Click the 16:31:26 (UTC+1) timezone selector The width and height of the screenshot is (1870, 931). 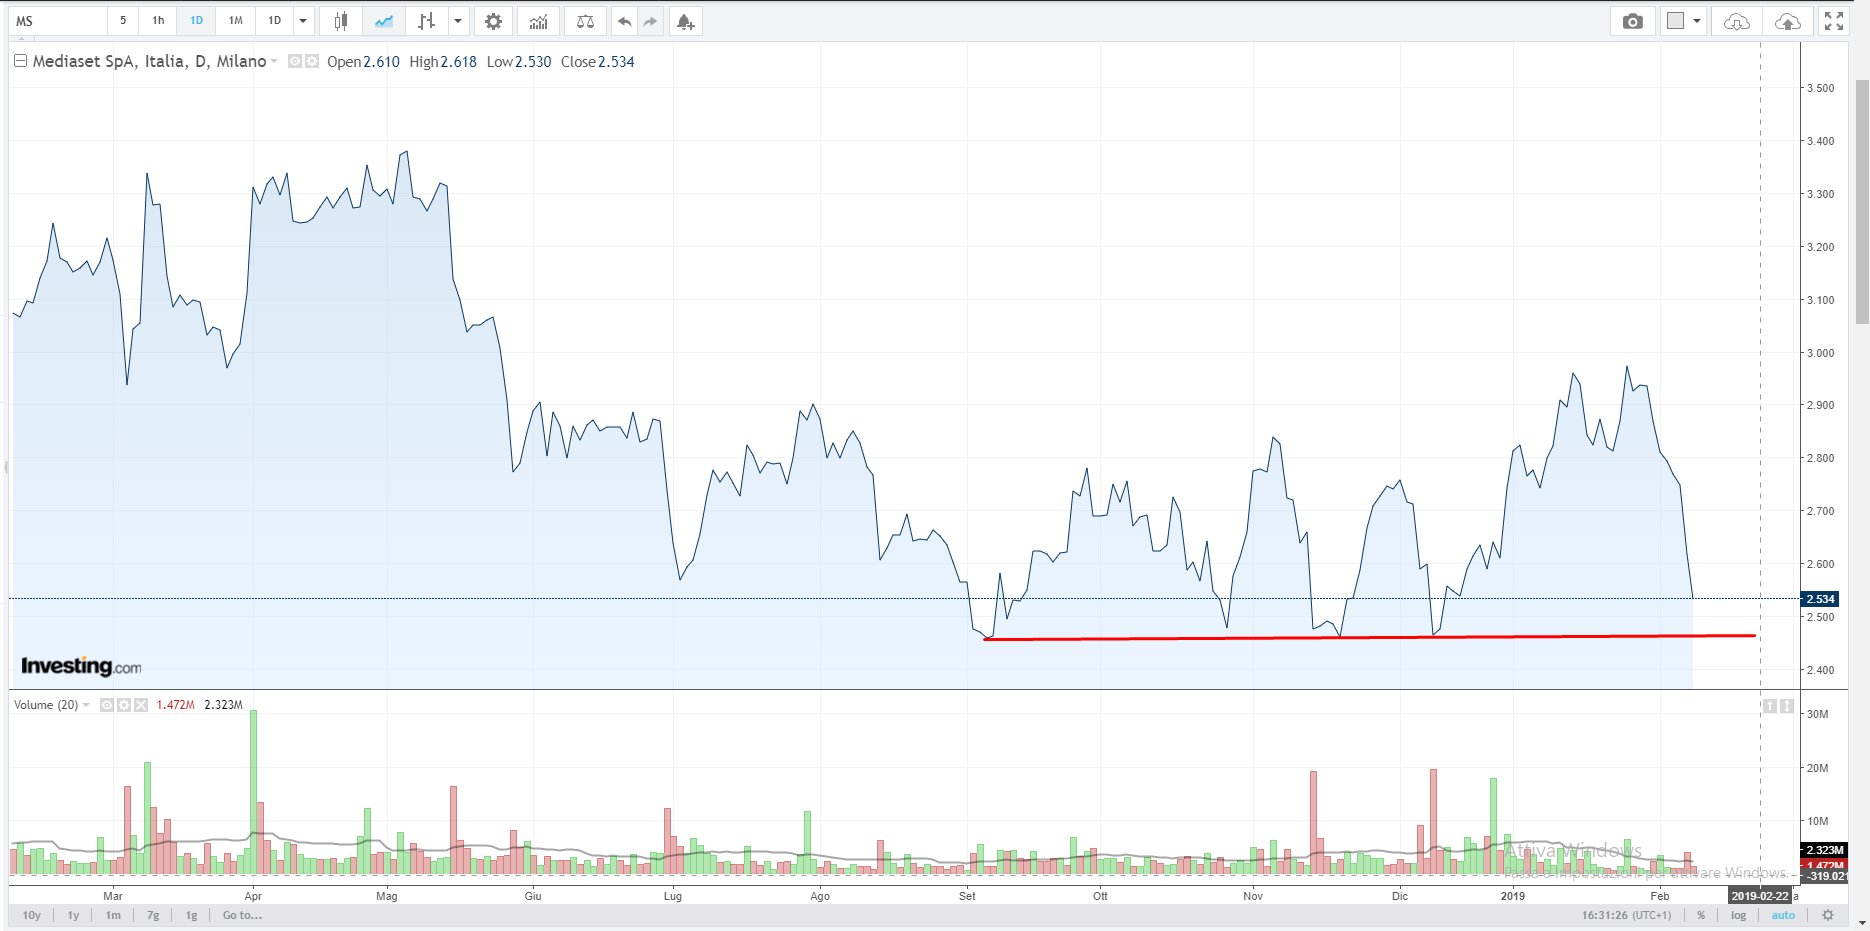click(1626, 915)
